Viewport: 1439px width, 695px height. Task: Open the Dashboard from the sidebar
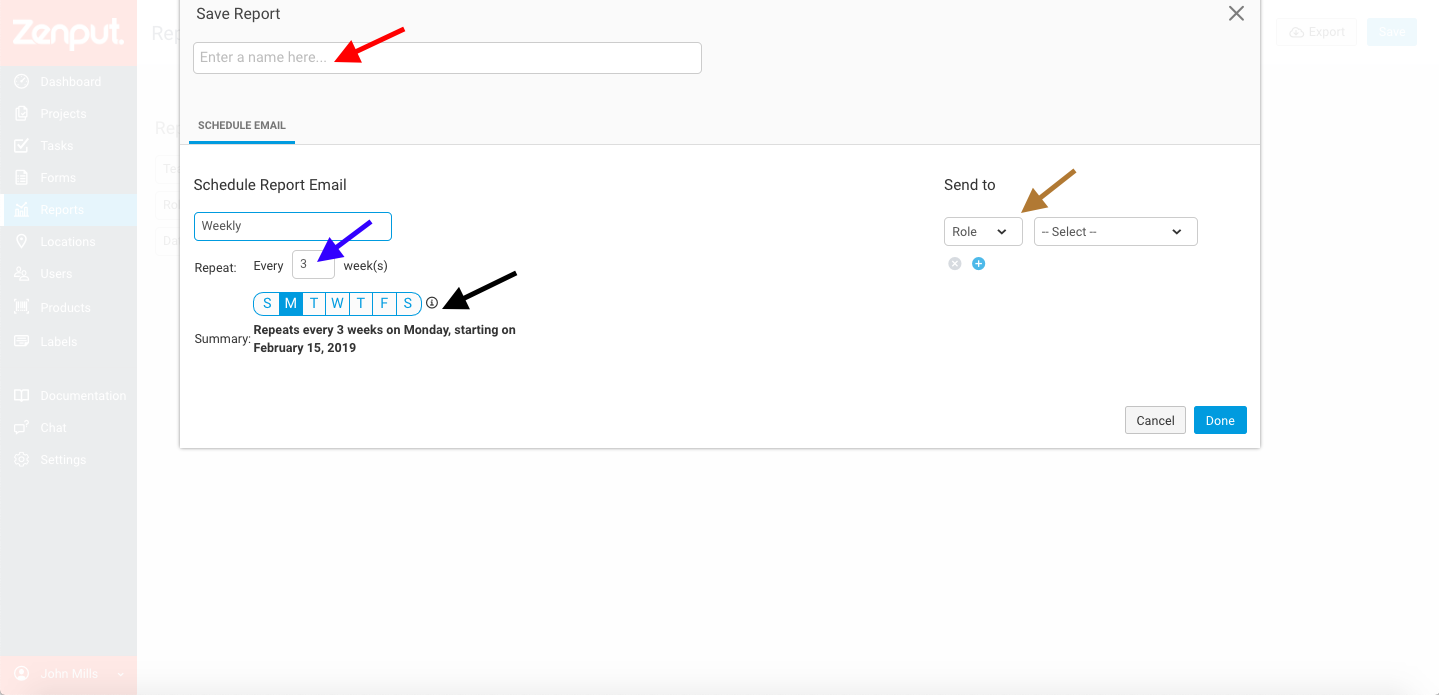[70, 81]
